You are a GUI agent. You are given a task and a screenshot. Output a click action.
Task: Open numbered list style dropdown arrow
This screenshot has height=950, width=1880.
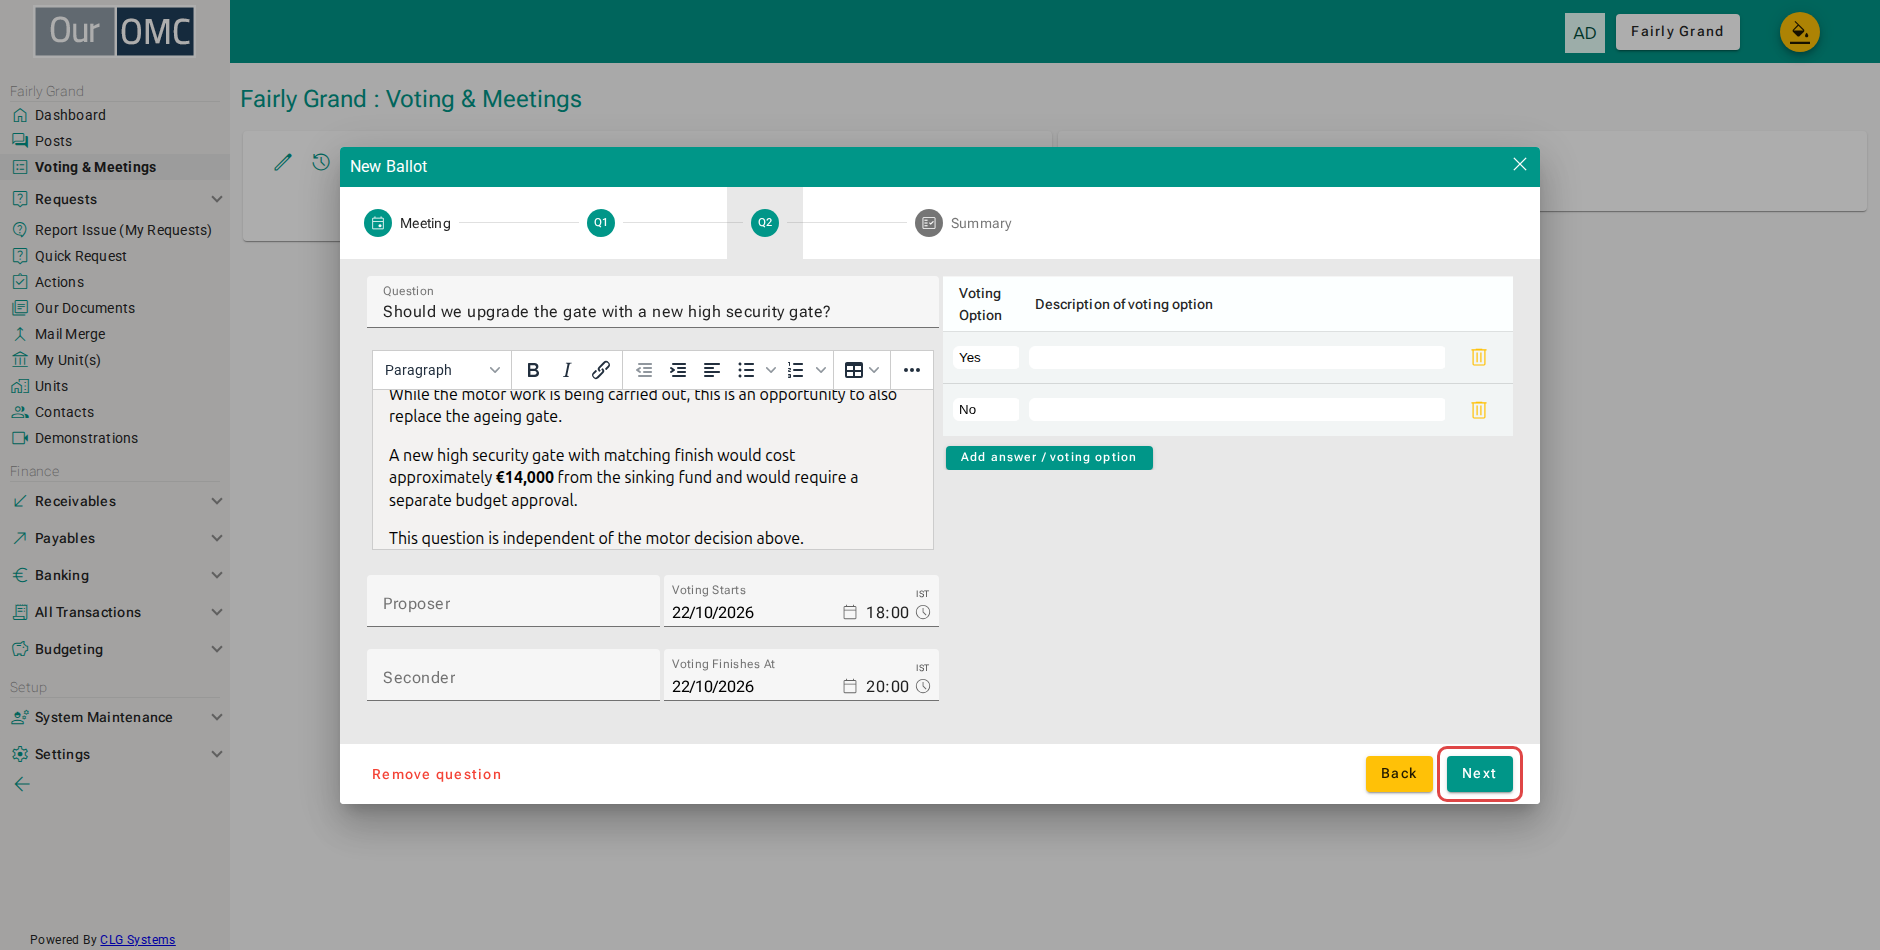click(821, 370)
